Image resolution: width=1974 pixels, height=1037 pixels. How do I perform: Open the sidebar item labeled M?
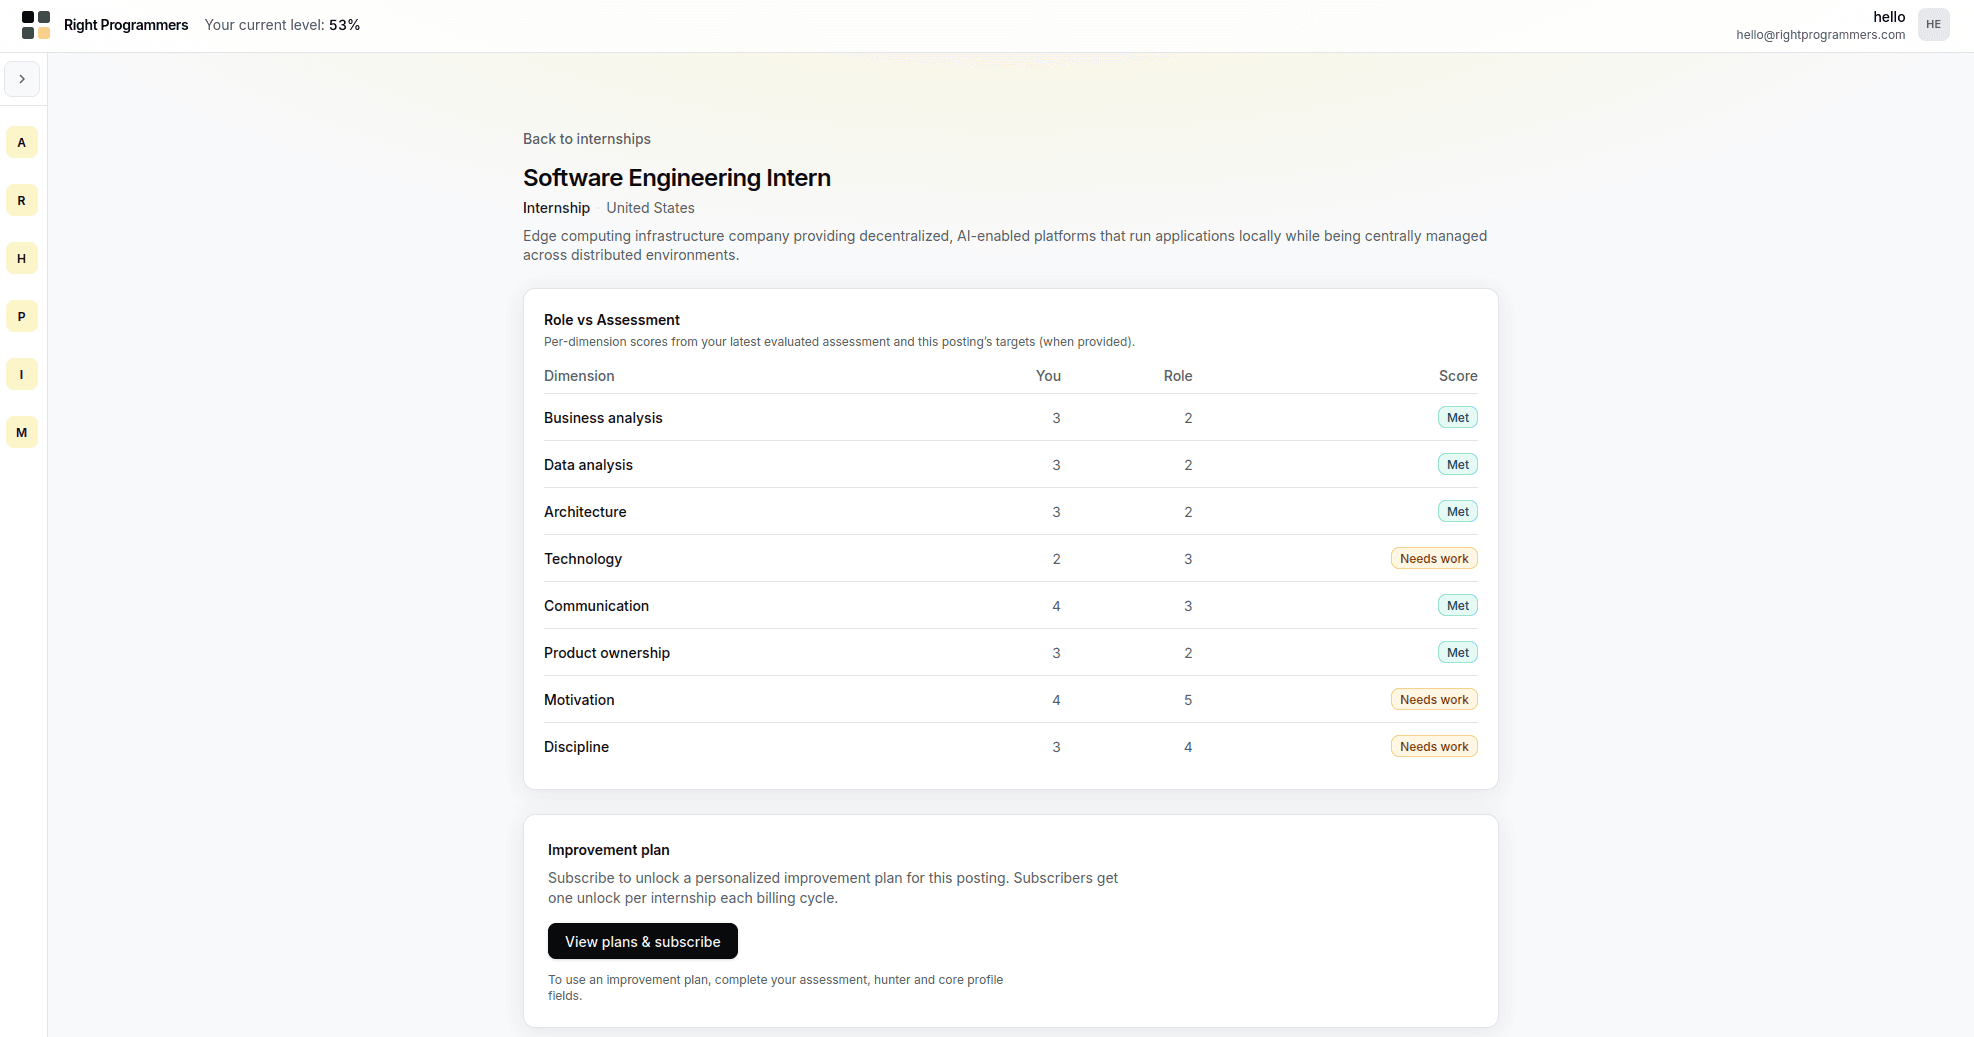pos(22,433)
